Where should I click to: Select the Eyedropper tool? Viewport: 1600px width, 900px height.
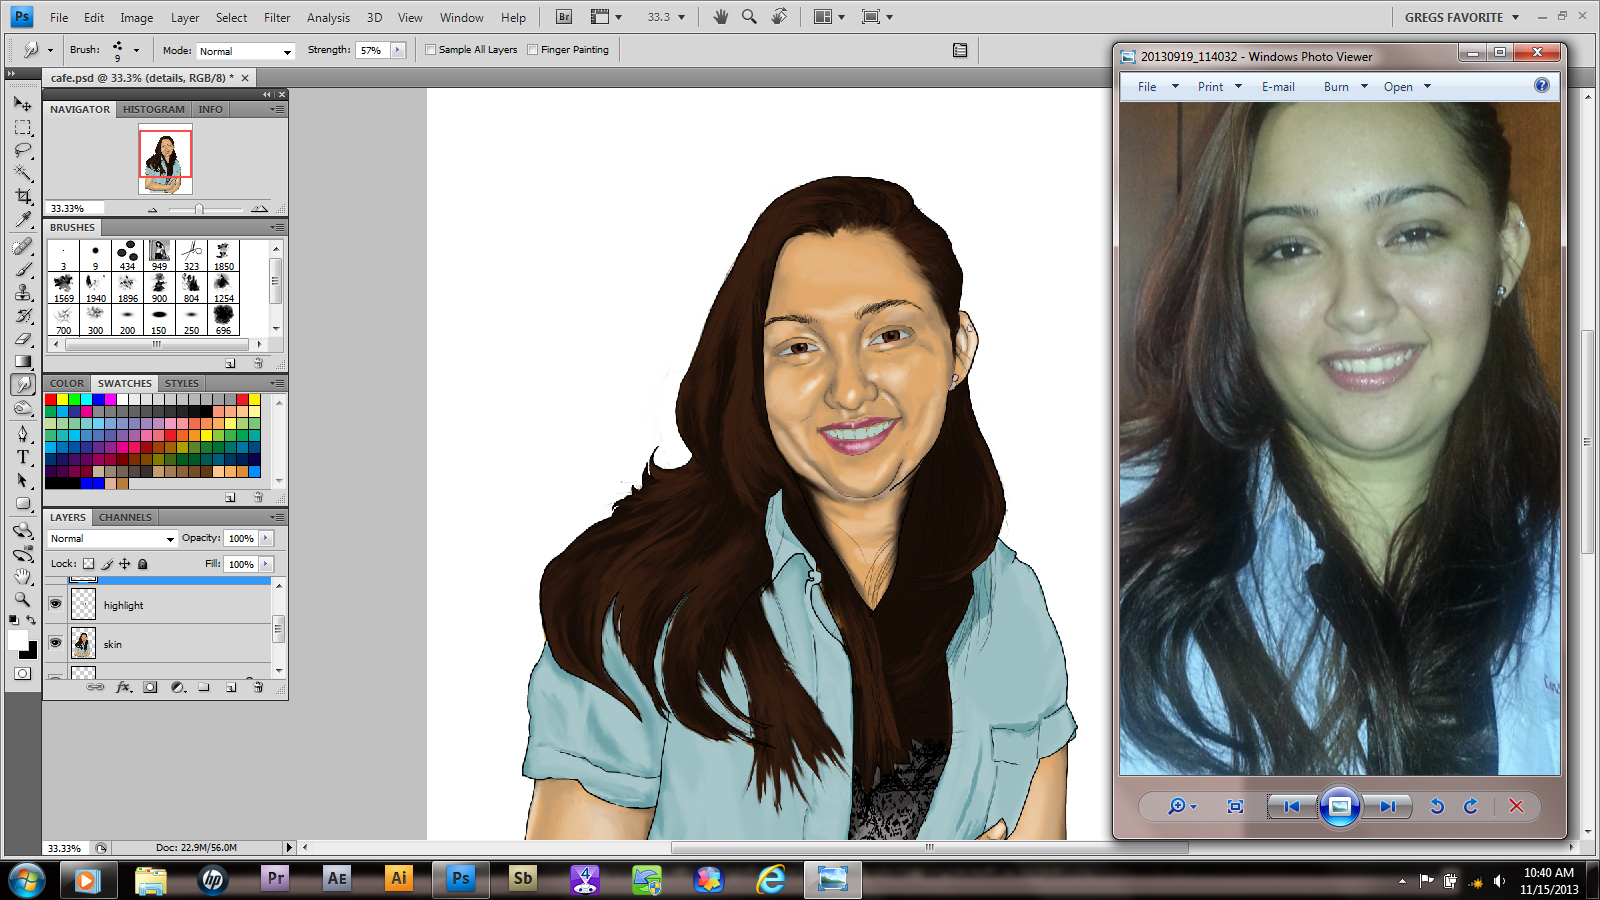[23, 219]
